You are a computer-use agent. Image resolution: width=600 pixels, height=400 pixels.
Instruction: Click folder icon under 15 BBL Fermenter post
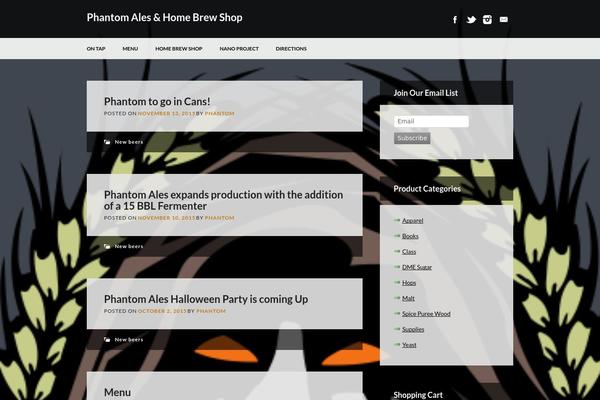[x=107, y=247]
